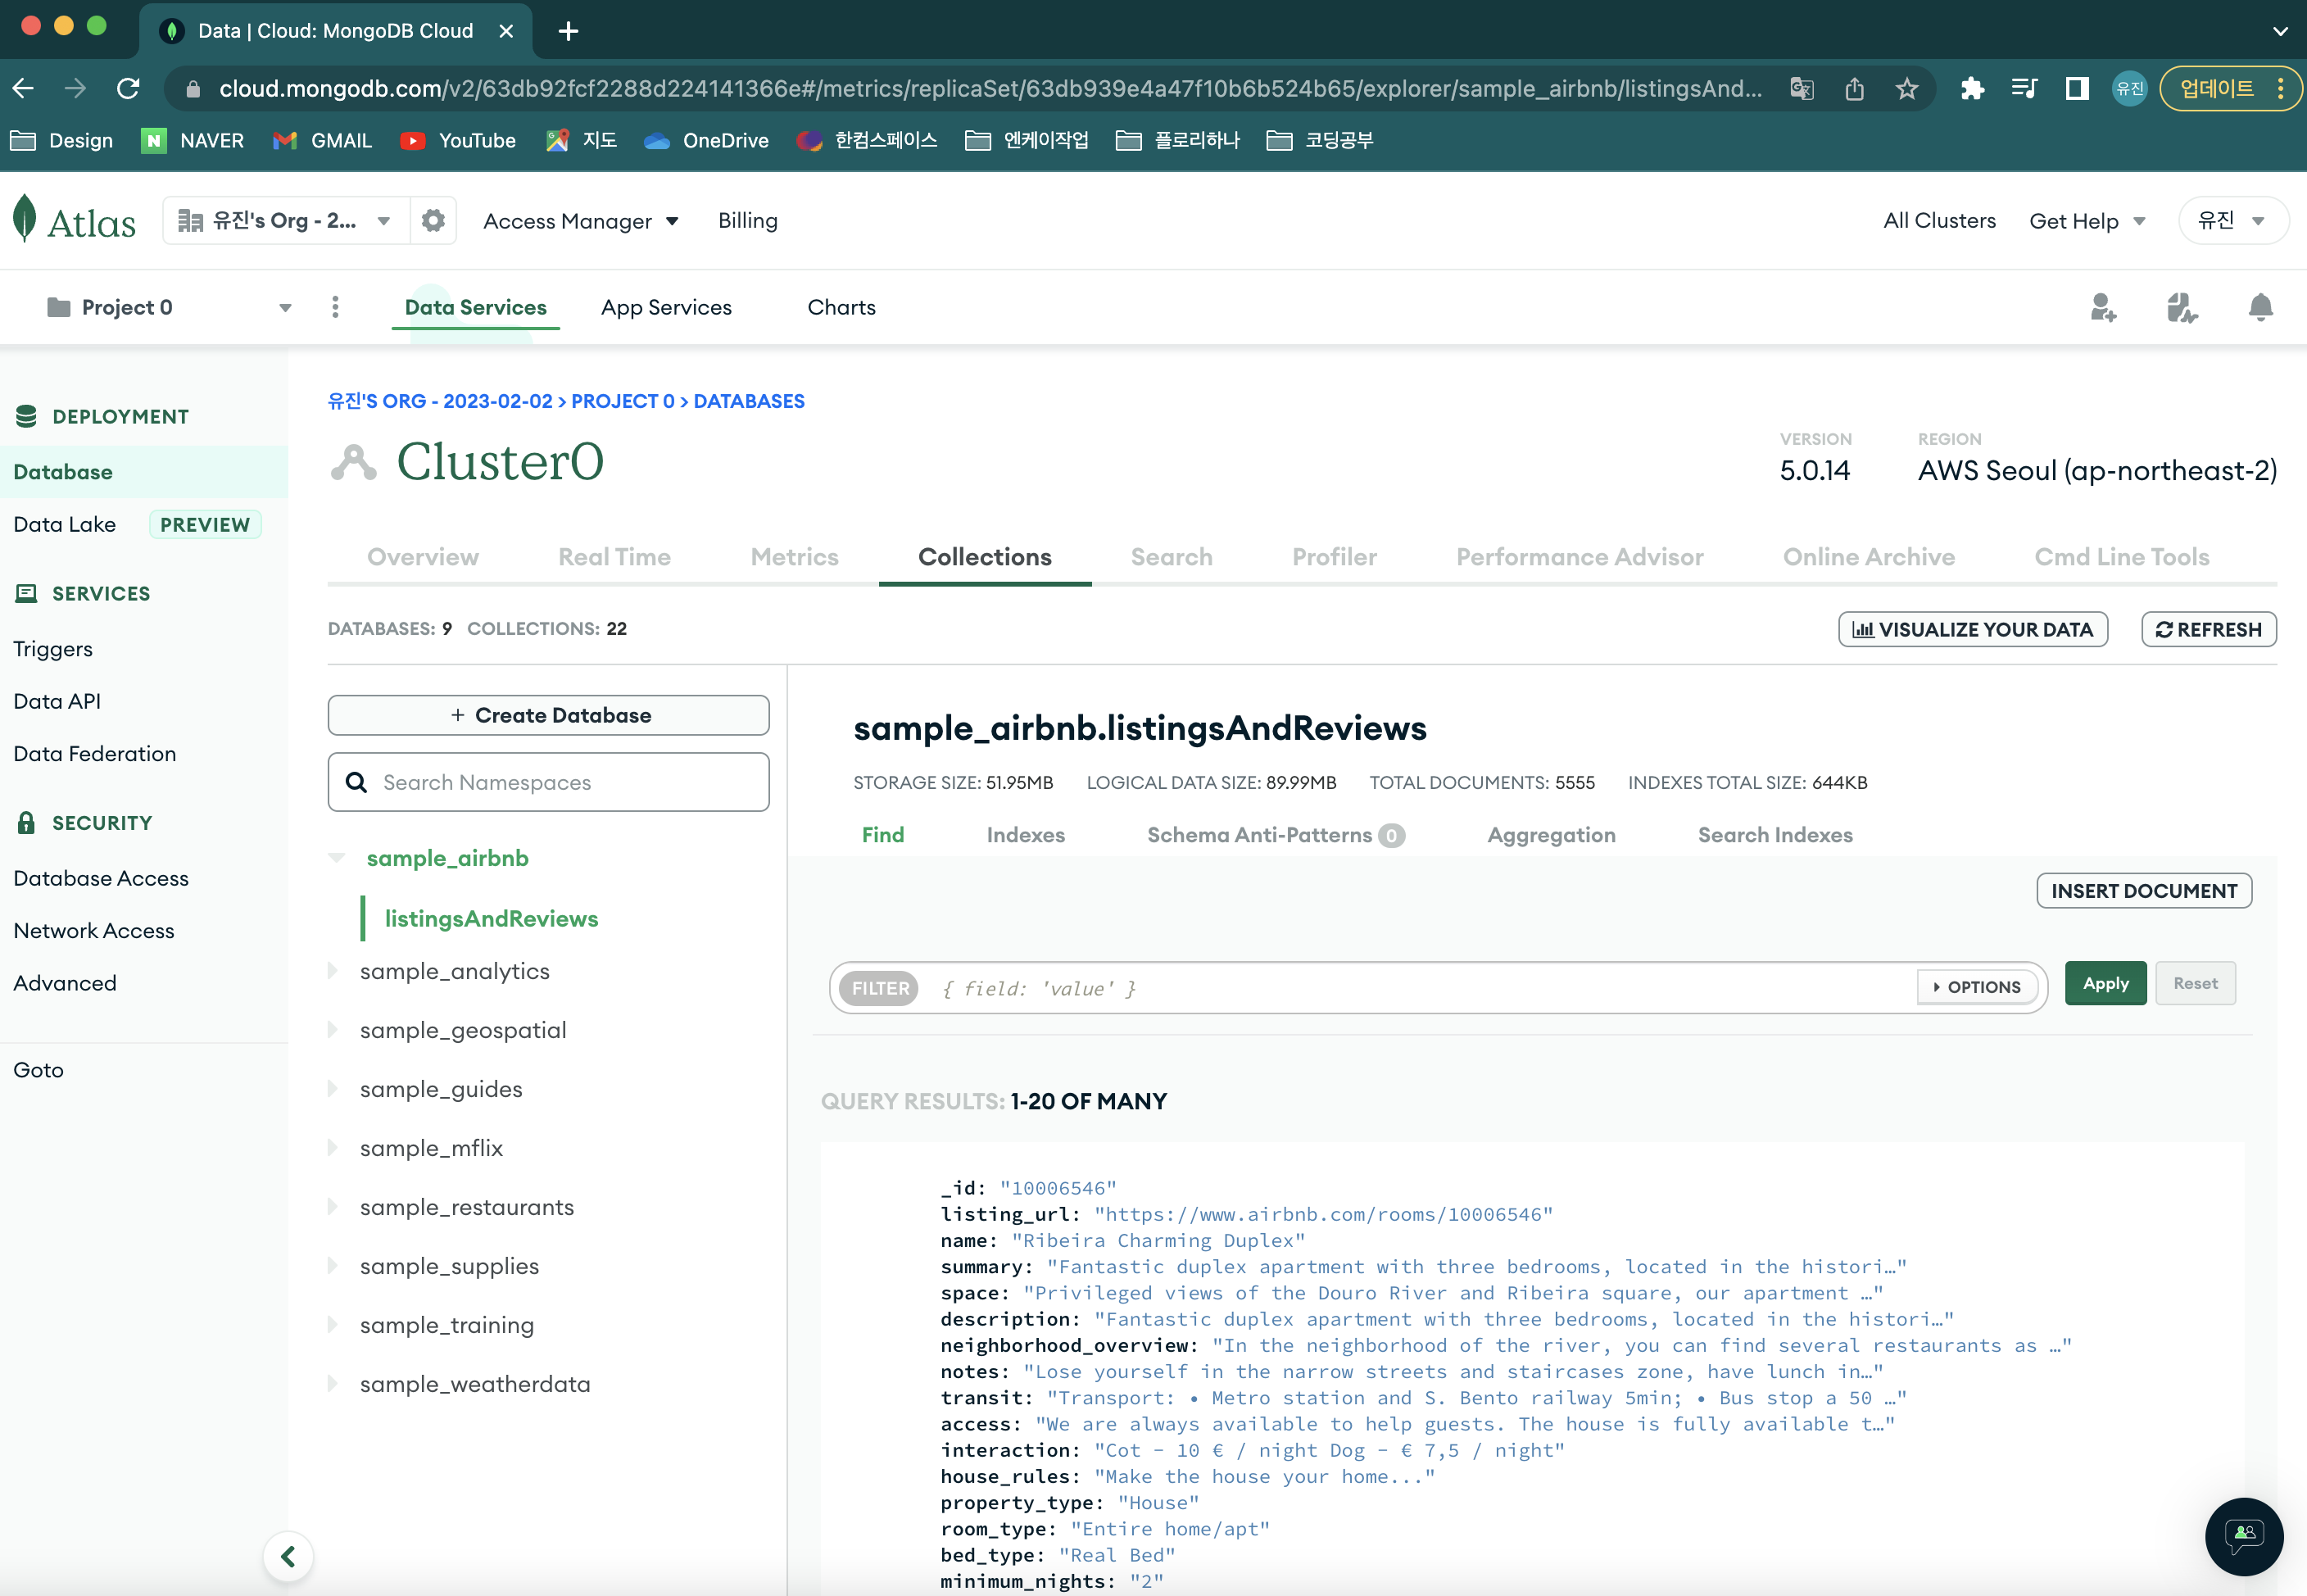
Task: Click the Atlas leaf logo
Action: pyautogui.click(x=25, y=219)
